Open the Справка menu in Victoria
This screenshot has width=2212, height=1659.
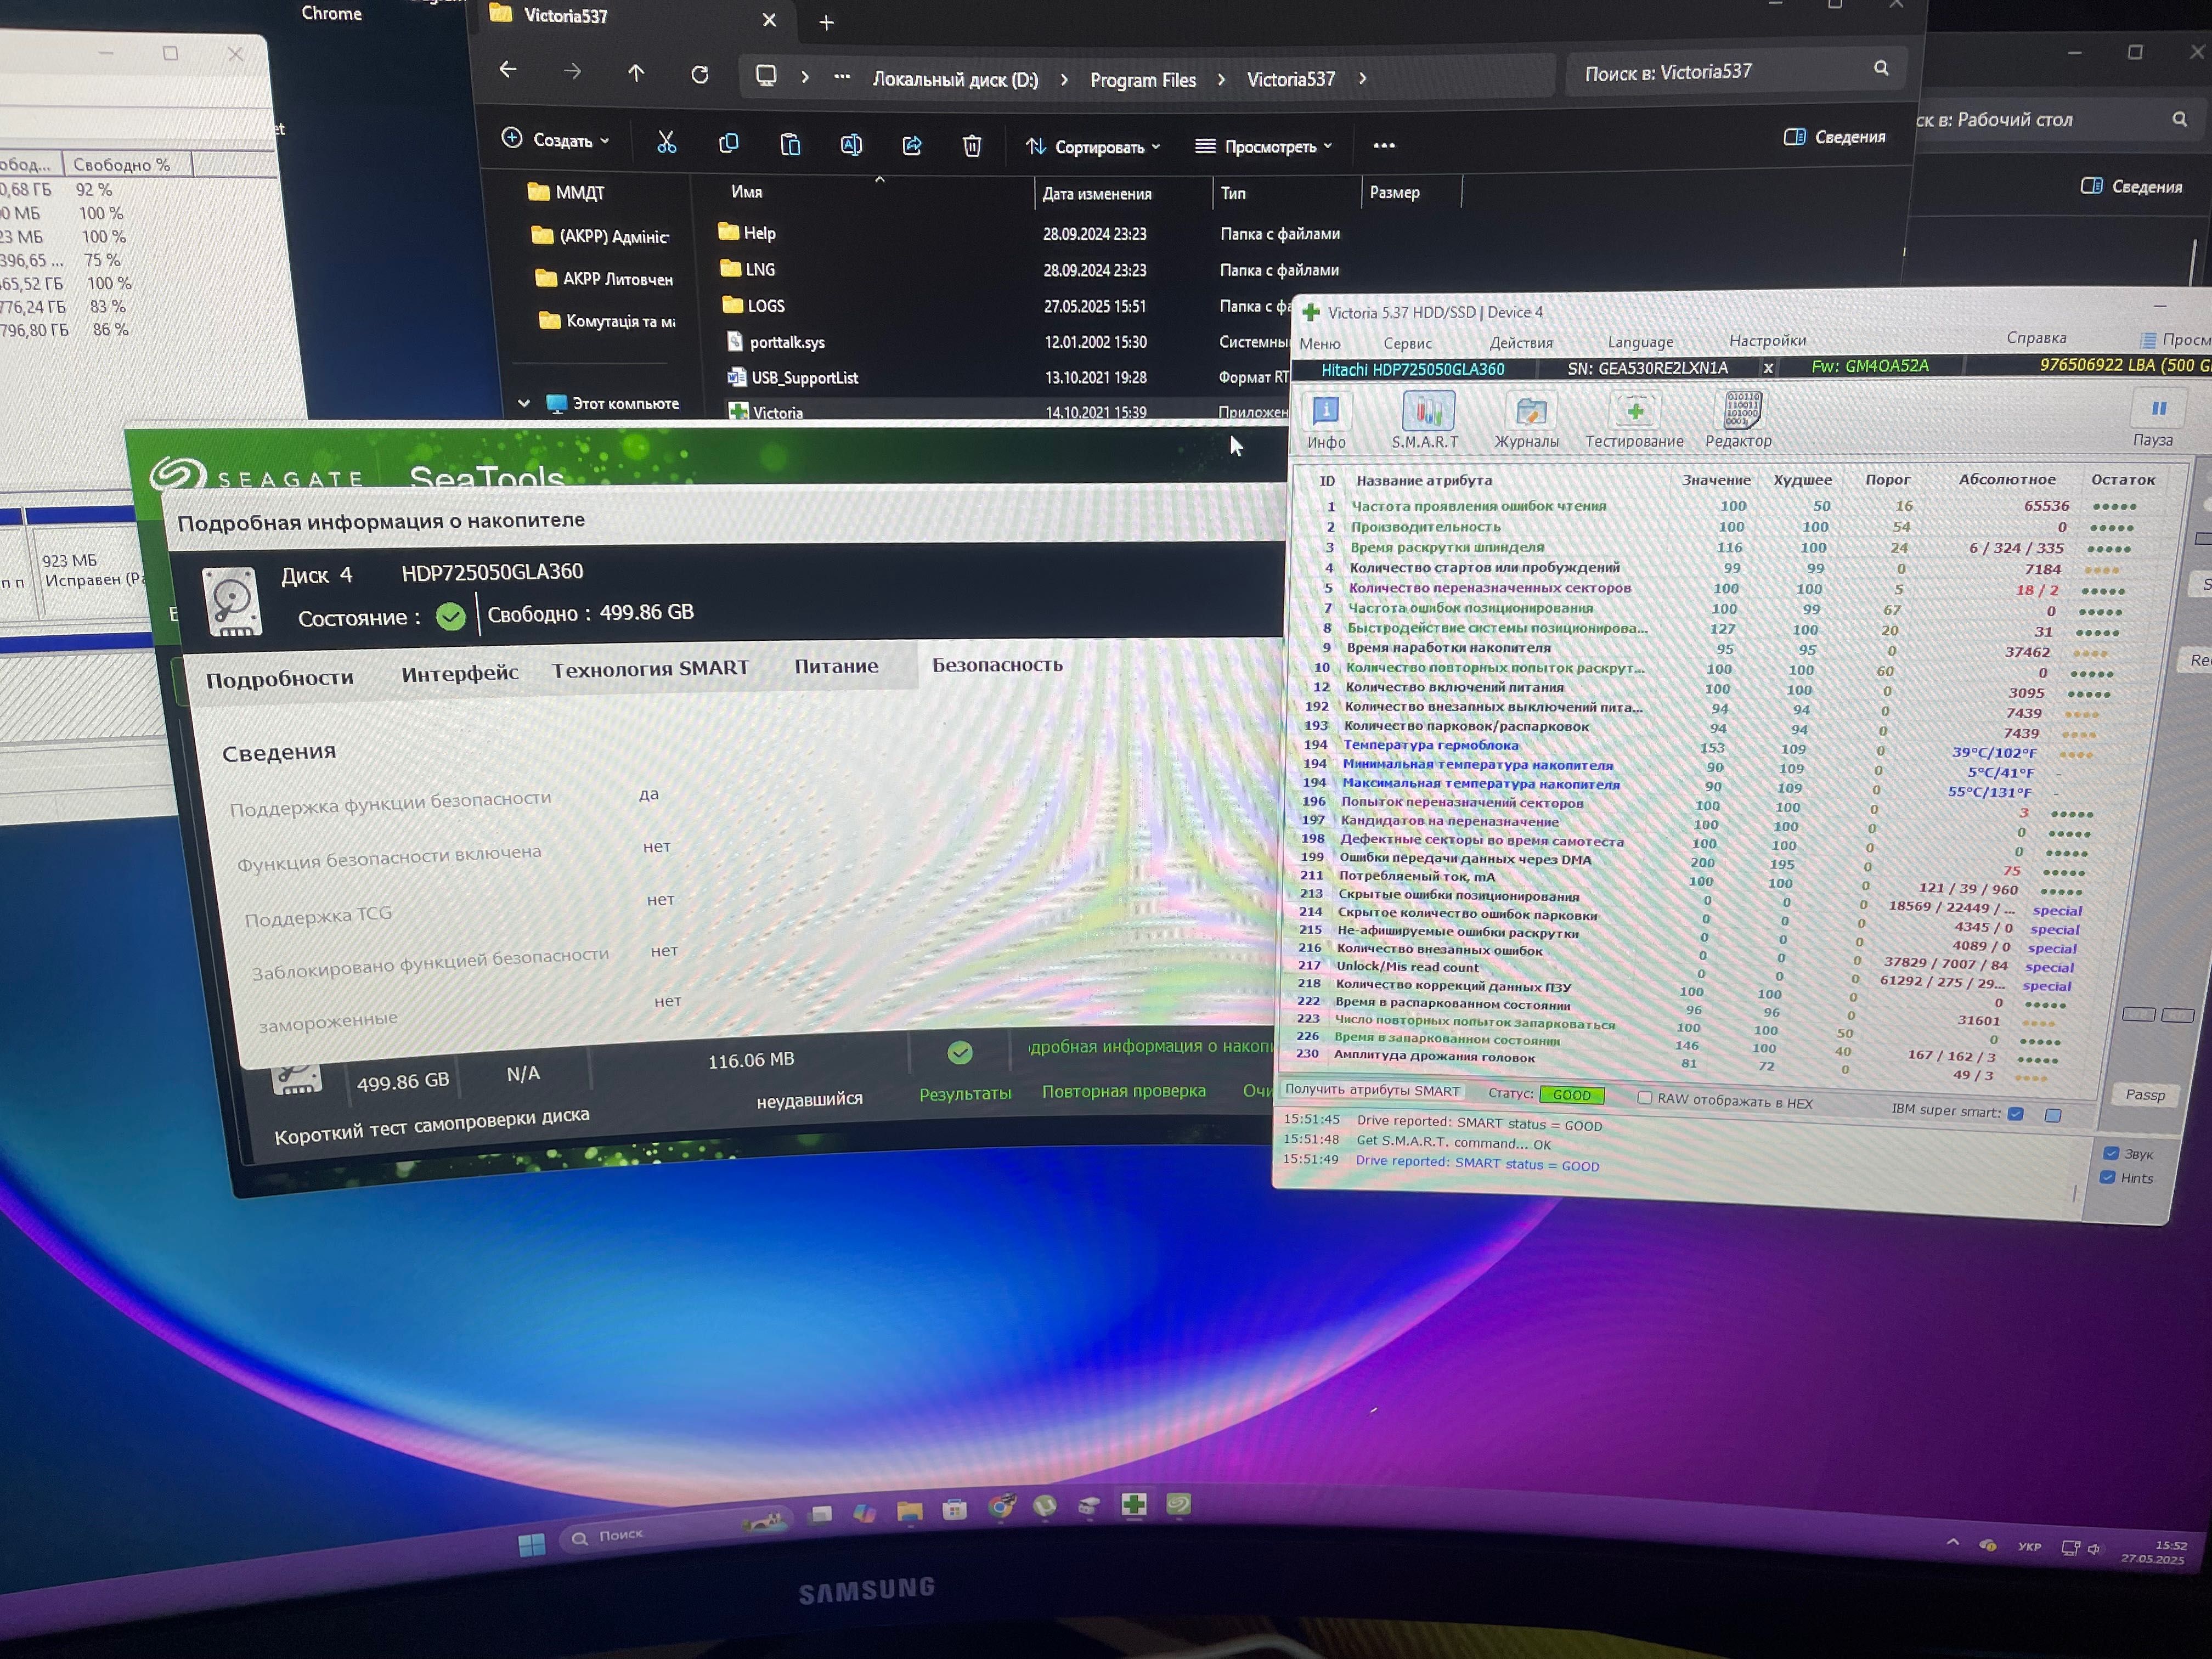tap(2036, 338)
